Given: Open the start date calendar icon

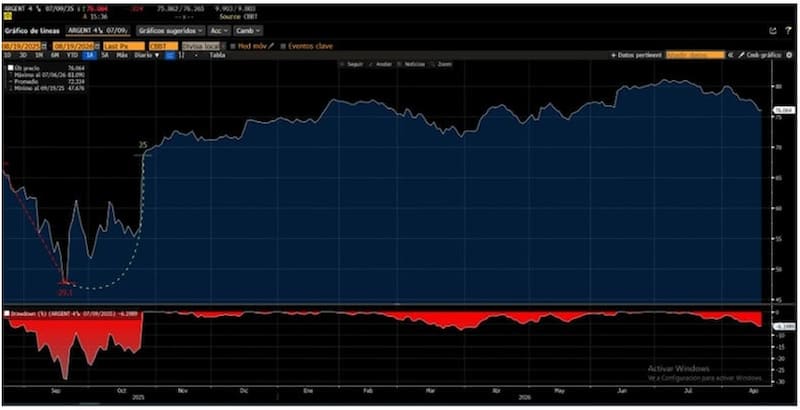Looking at the screenshot, I should pos(44,46).
